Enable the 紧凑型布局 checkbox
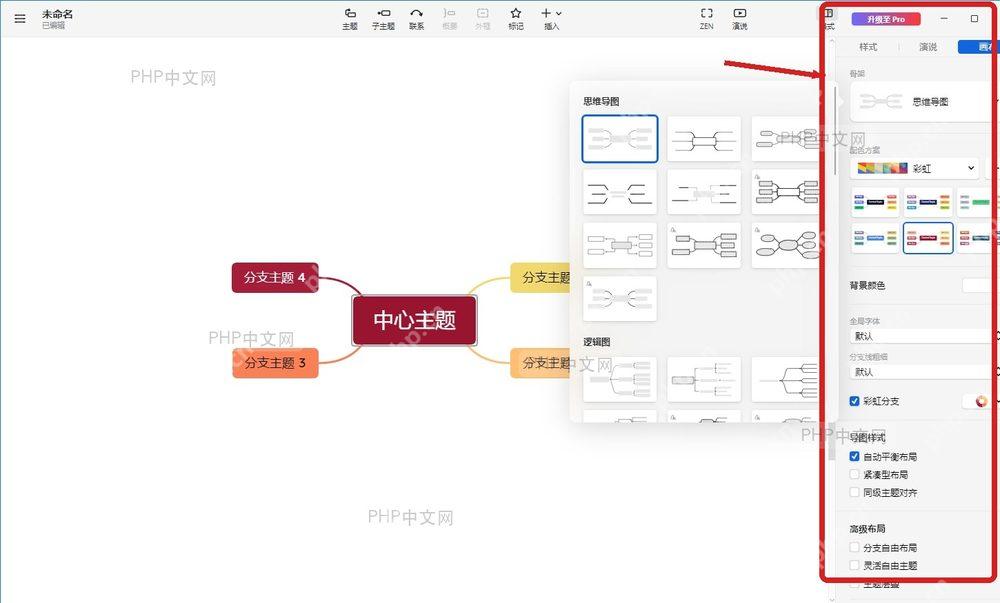 (855, 474)
